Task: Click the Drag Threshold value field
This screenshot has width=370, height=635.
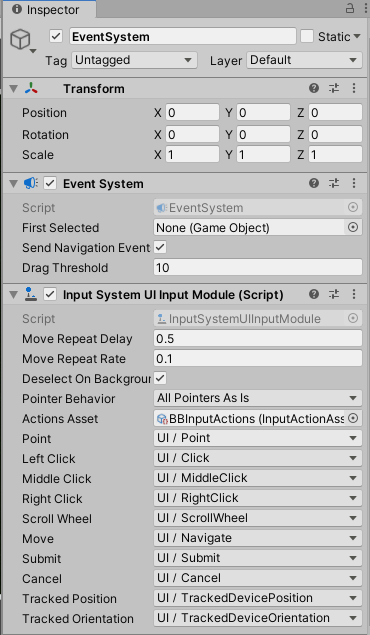Action: tap(258, 268)
